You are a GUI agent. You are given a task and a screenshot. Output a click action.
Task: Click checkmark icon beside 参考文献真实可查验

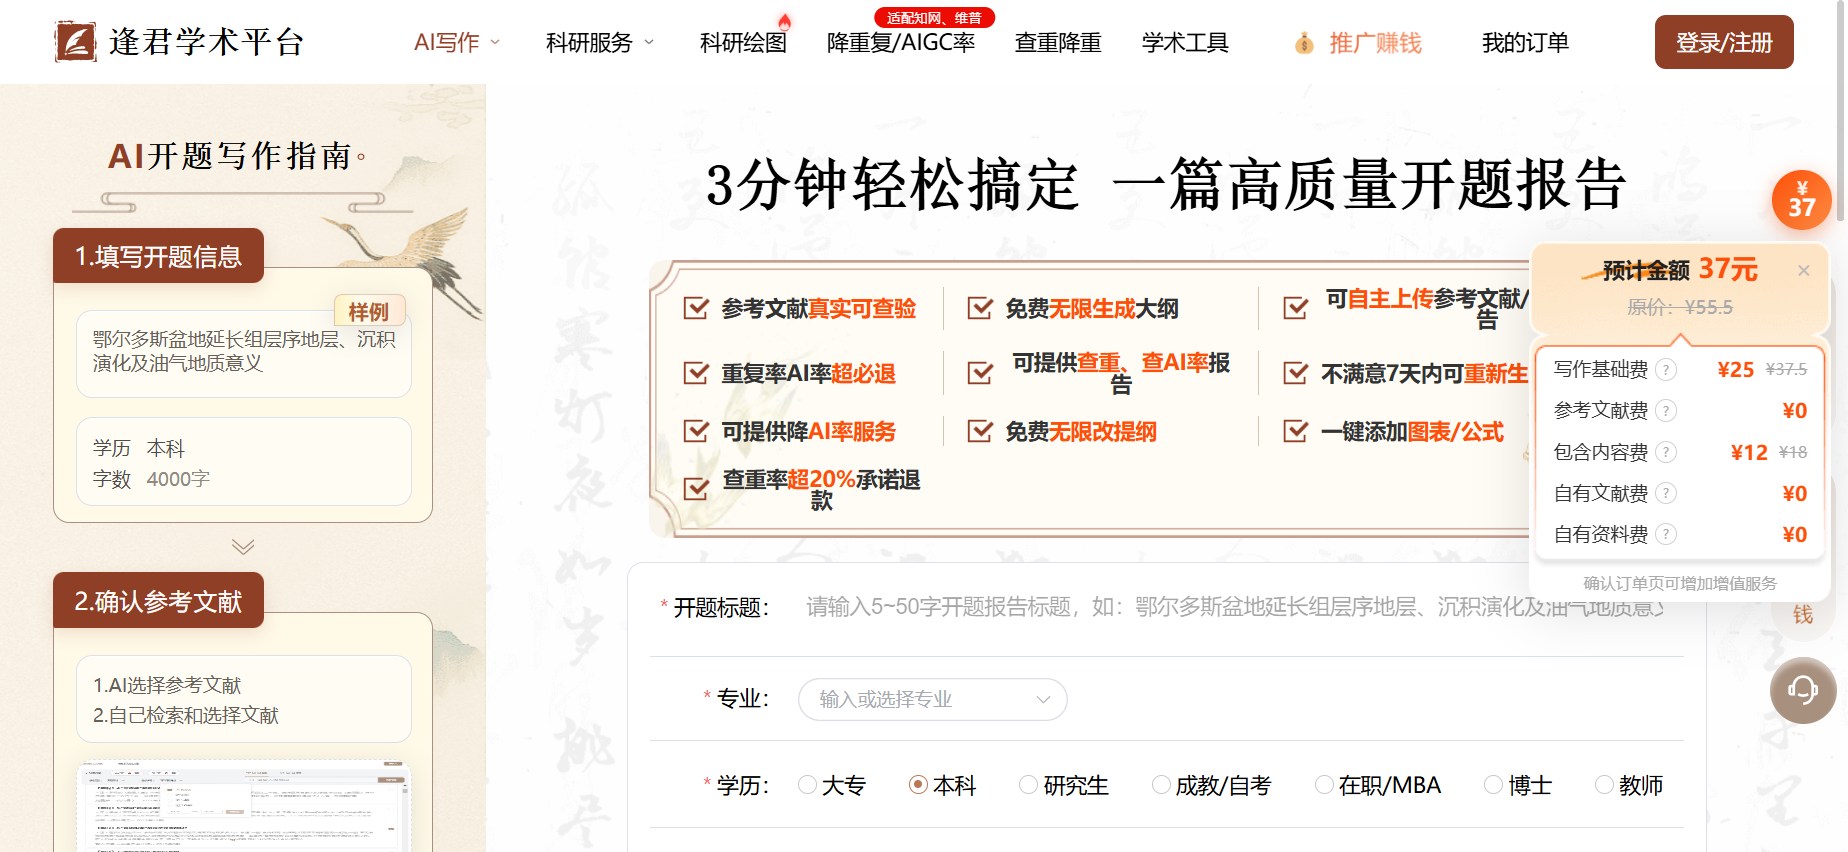[x=696, y=308]
